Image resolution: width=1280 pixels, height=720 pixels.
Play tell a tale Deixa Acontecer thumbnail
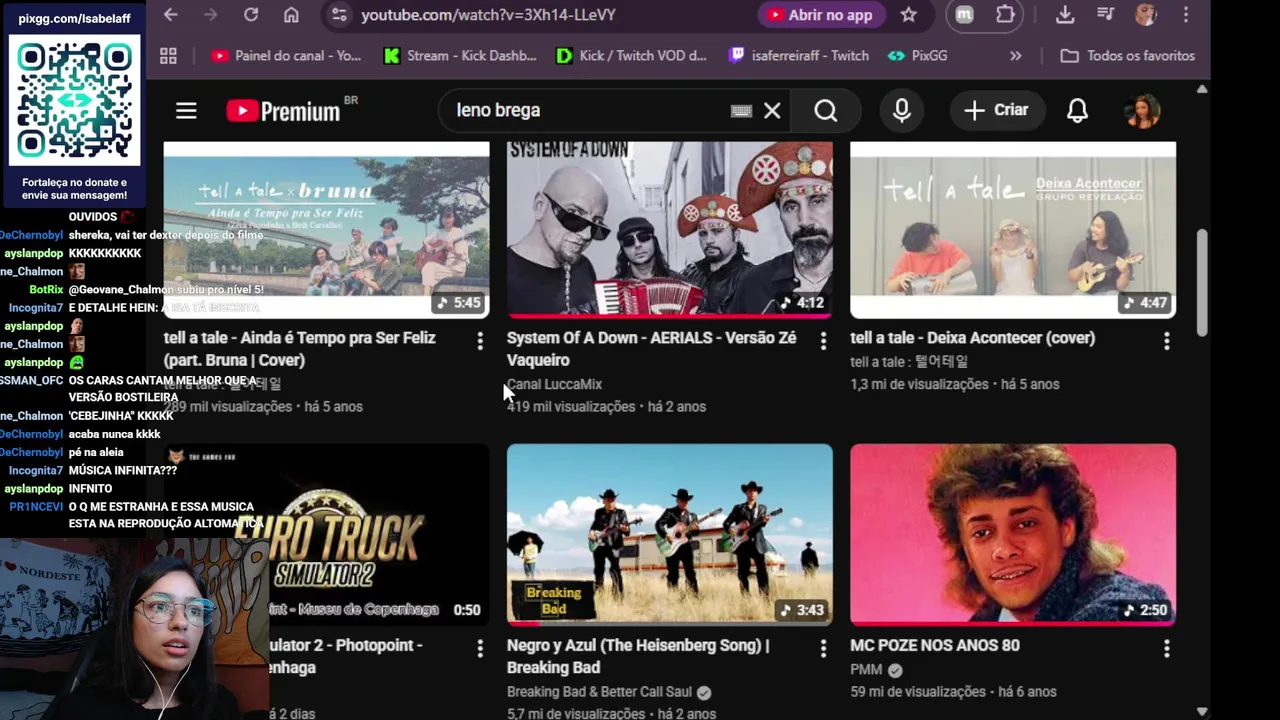coord(1013,230)
